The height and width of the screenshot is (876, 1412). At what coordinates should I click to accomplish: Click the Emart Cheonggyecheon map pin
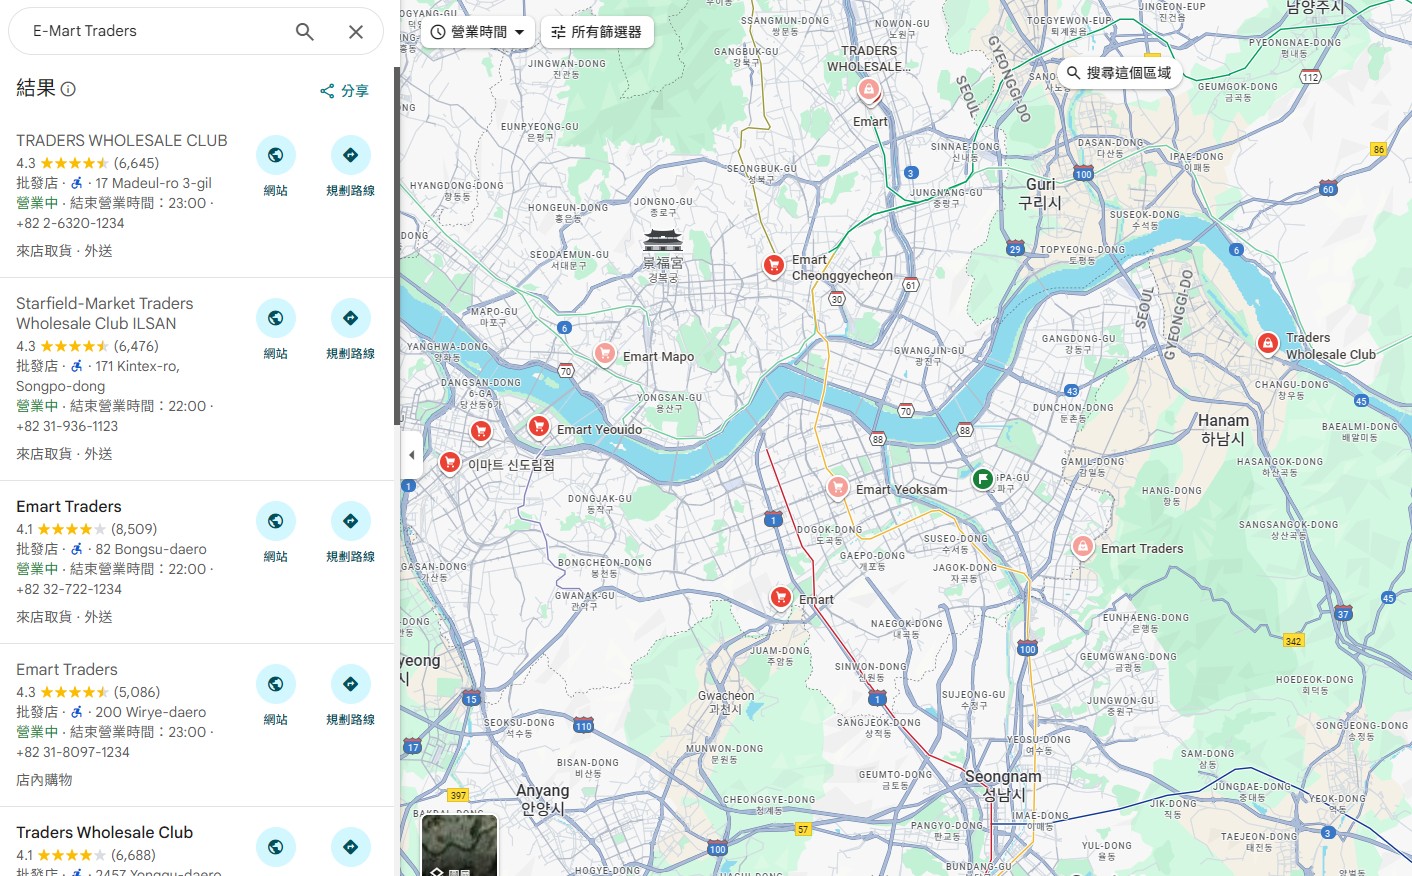[x=774, y=265]
